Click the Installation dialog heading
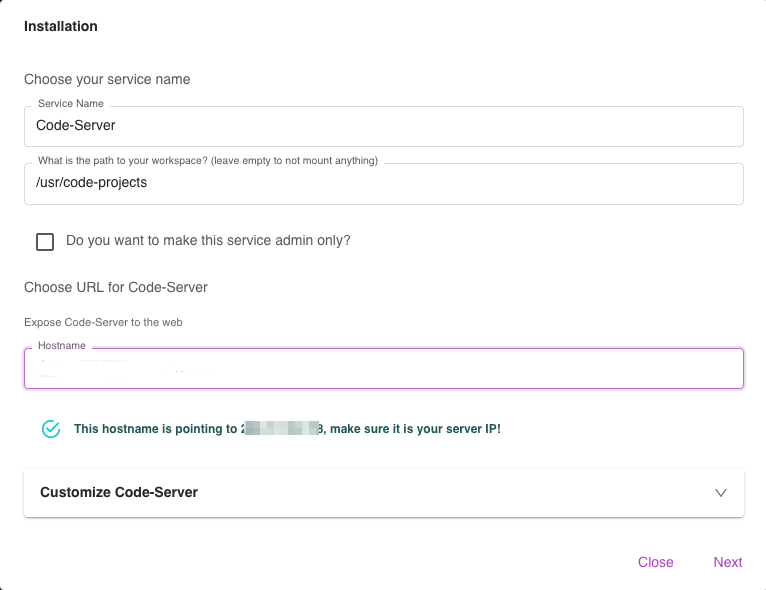Screen dimensions: 766x590 coord(61,27)
